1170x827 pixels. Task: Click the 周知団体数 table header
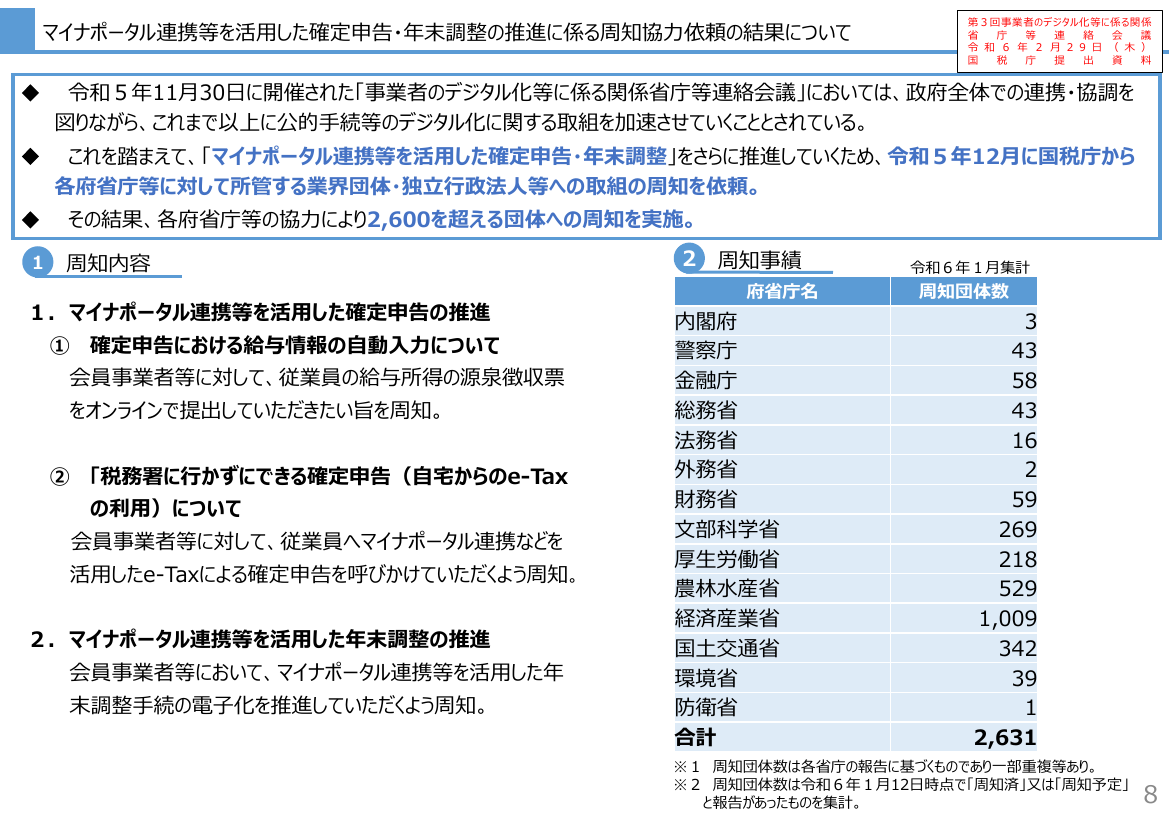click(x=963, y=291)
